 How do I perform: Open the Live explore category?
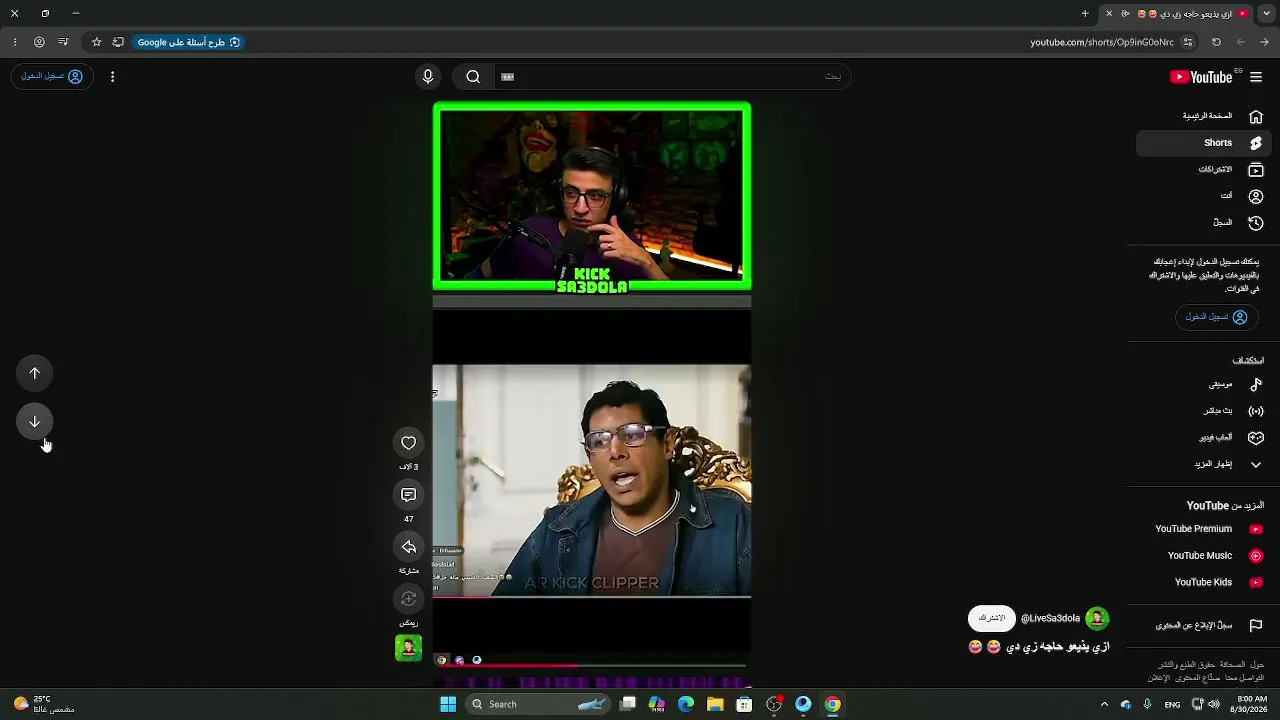(1204, 411)
